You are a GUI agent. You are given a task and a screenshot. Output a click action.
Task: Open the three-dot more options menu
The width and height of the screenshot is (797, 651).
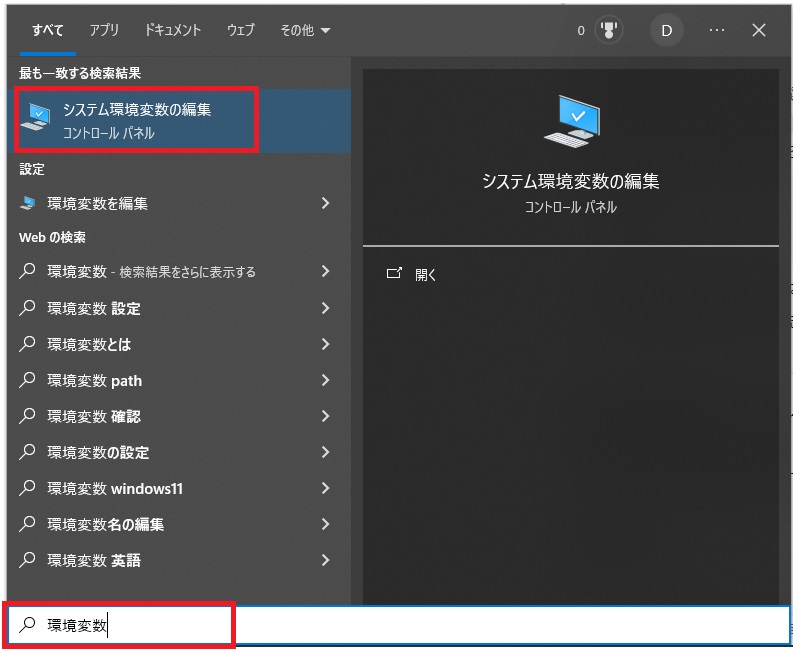[x=717, y=30]
